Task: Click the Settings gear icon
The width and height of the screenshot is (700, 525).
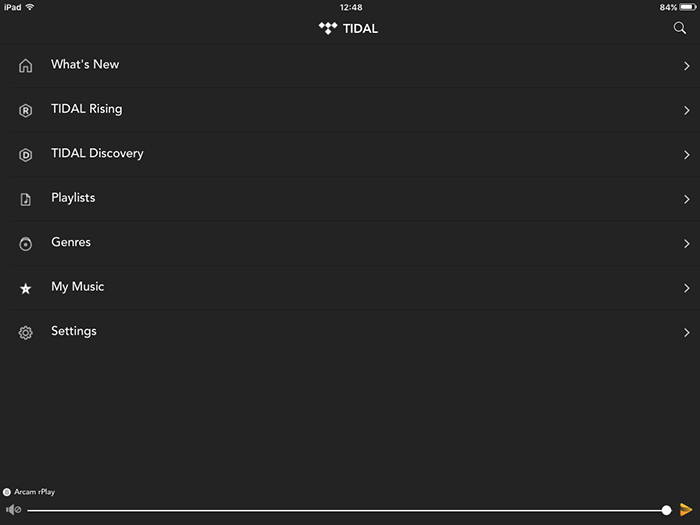Action: tap(25, 333)
